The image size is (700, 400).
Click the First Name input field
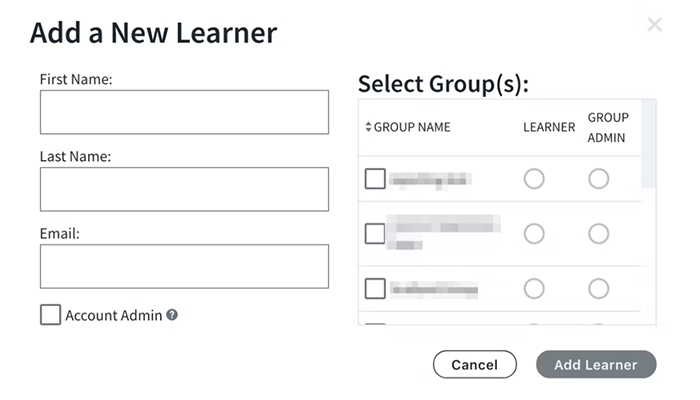[184, 112]
